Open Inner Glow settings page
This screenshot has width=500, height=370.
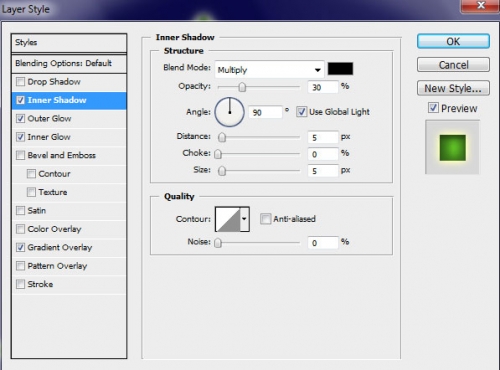49,137
